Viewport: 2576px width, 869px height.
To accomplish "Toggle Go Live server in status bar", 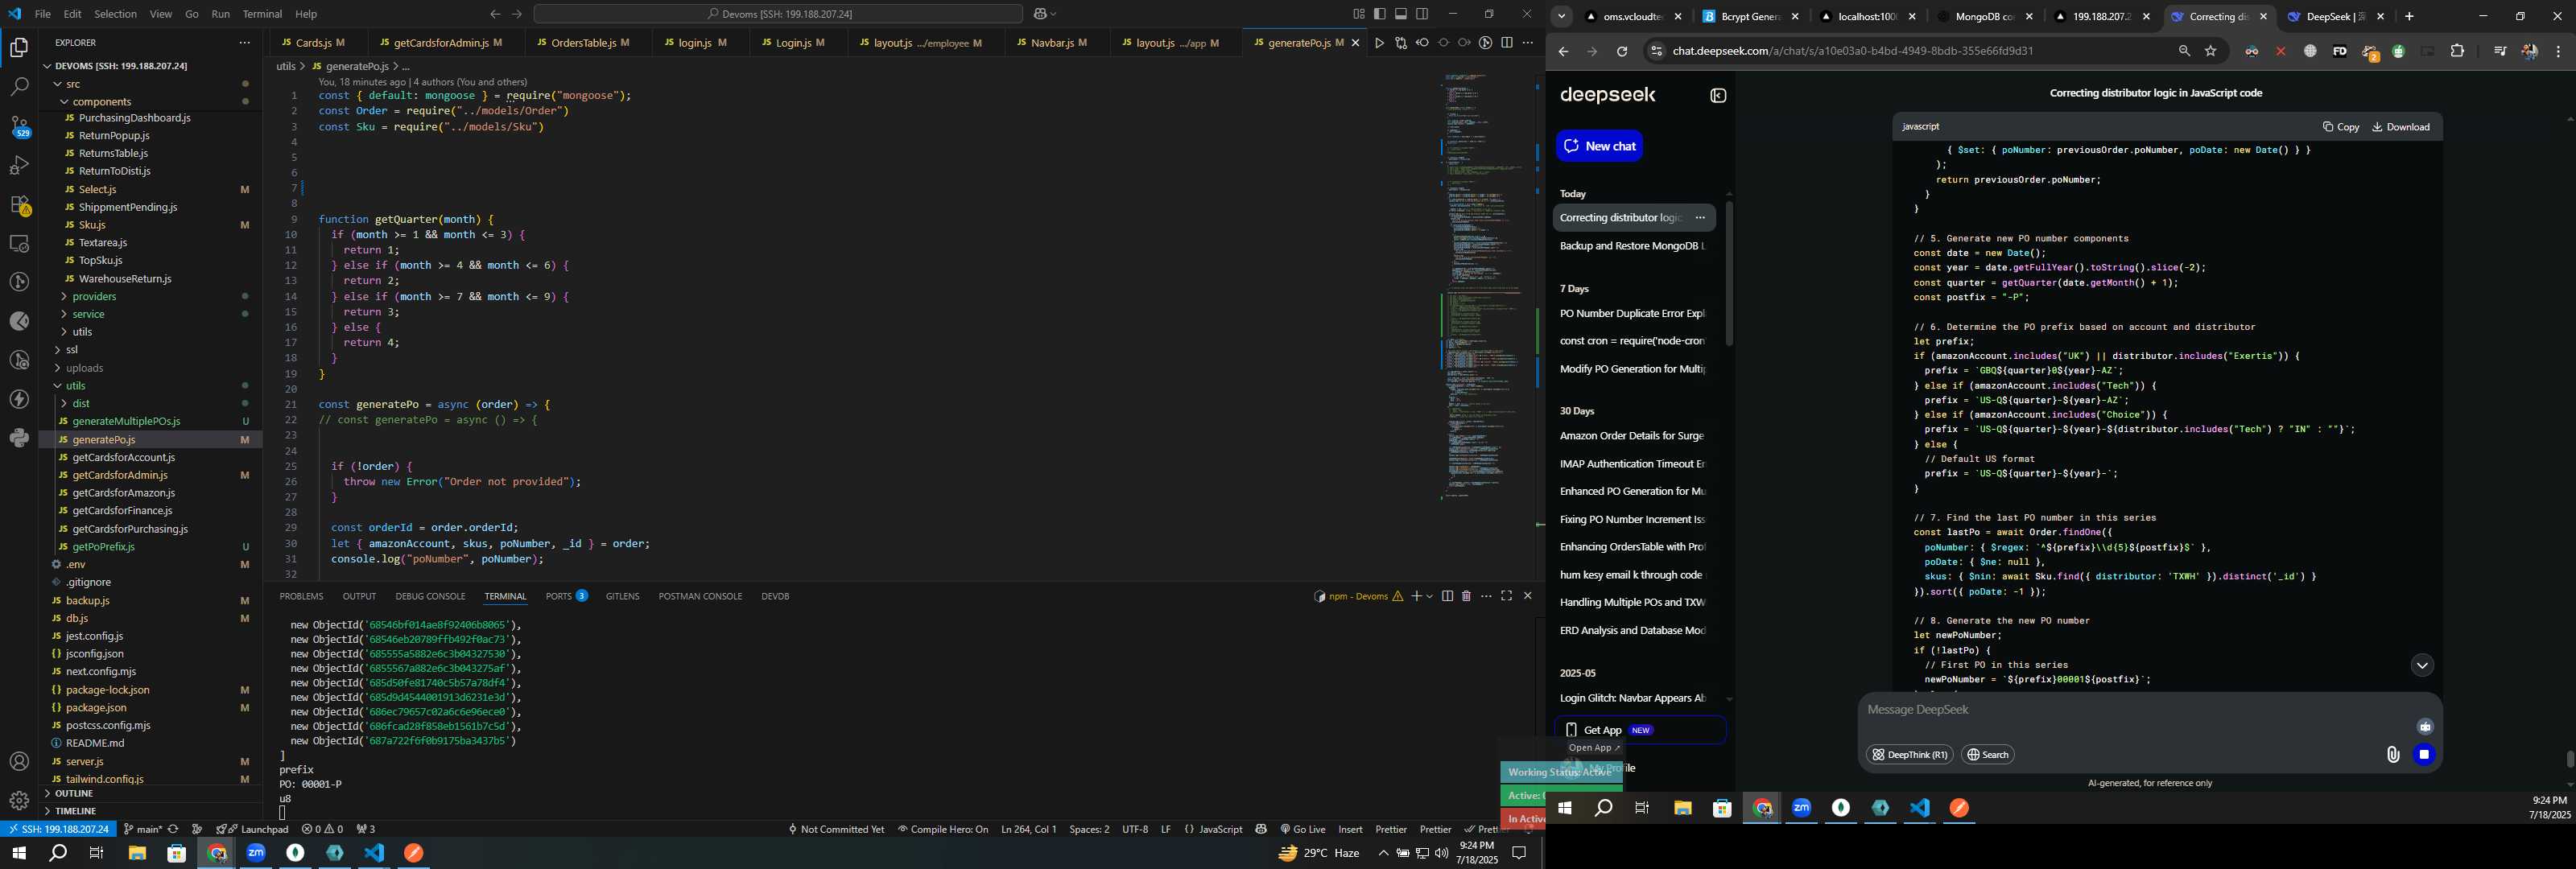I will tap(1302, 829).
